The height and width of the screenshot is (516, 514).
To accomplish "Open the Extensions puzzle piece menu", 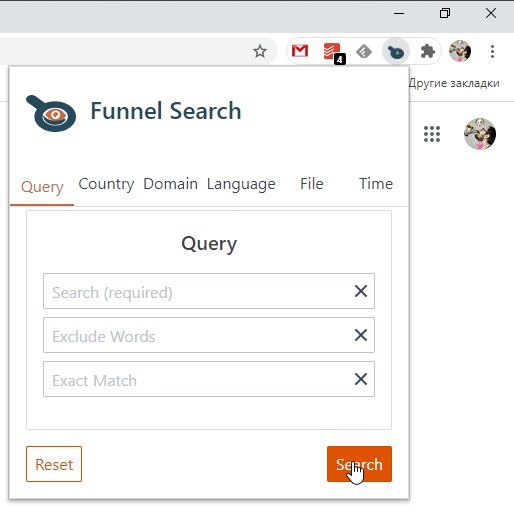I will coord(428,52).
